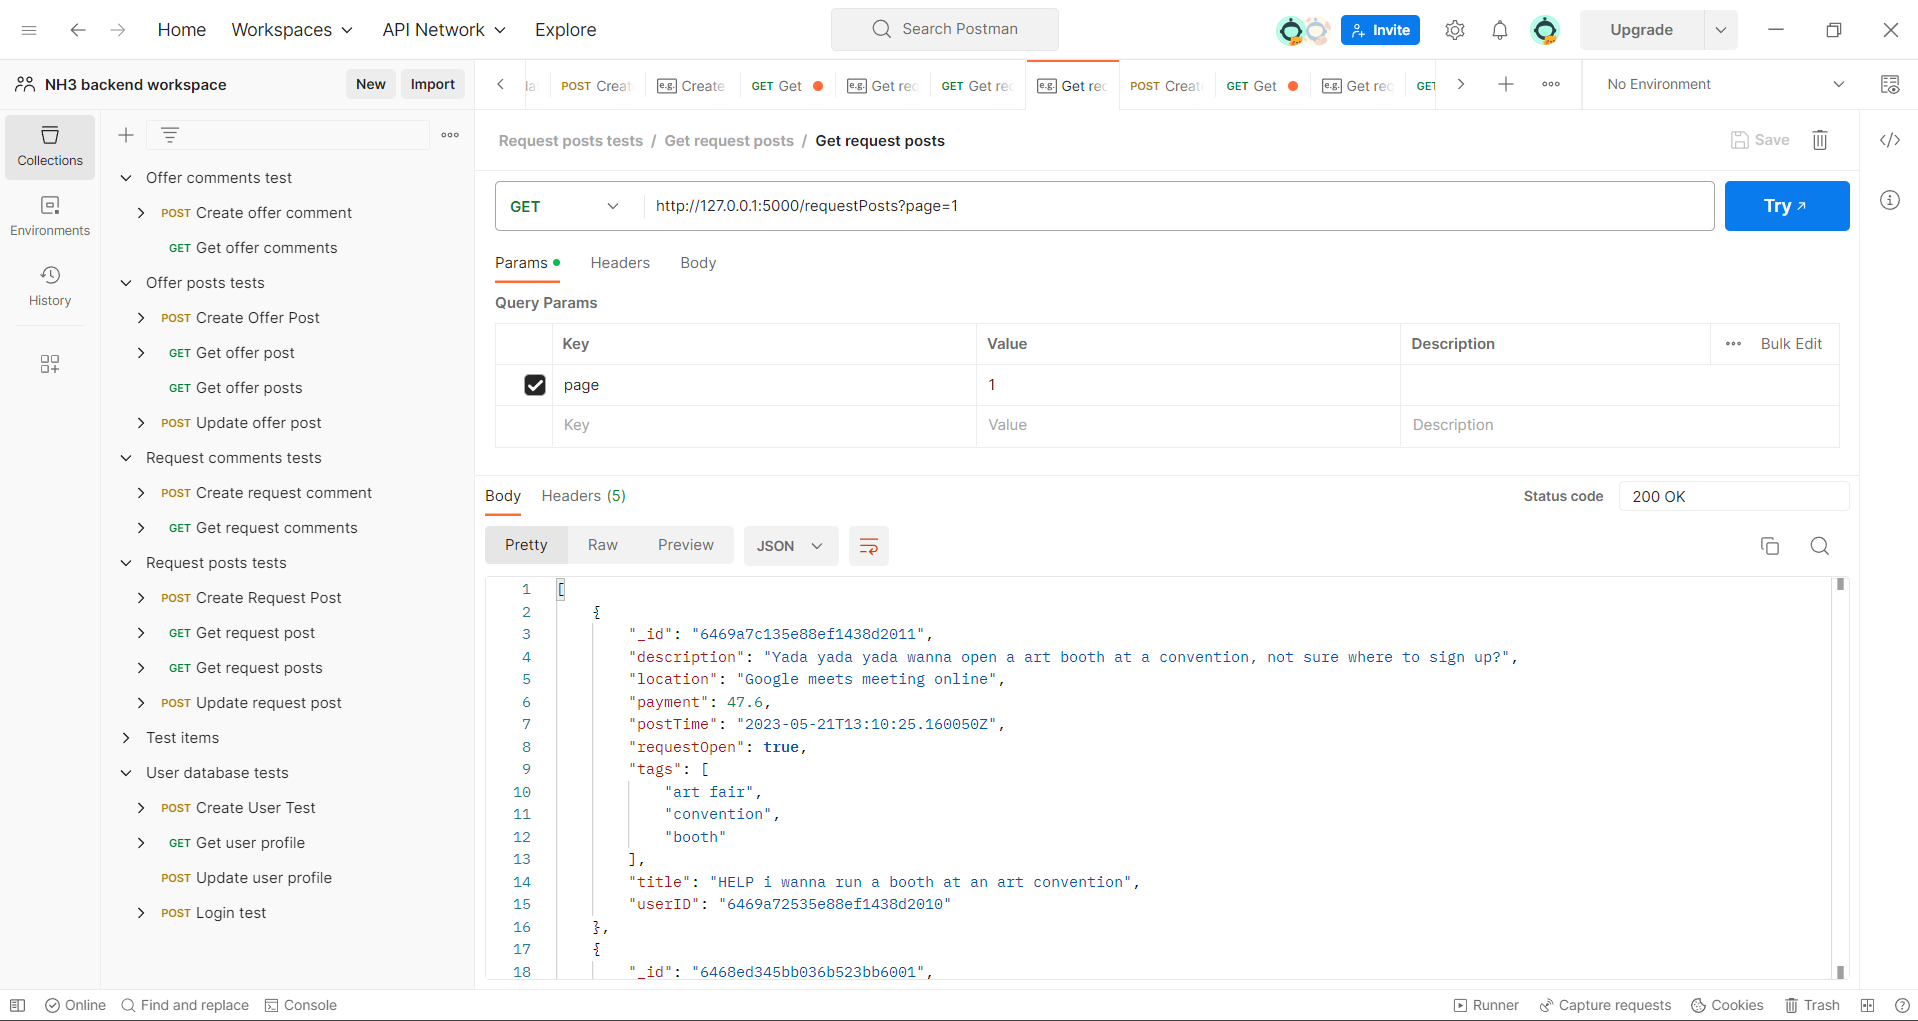Open the No Environment dropdown
The width and height of the screenshot is (1918, 1021).
click(1725, 85)
